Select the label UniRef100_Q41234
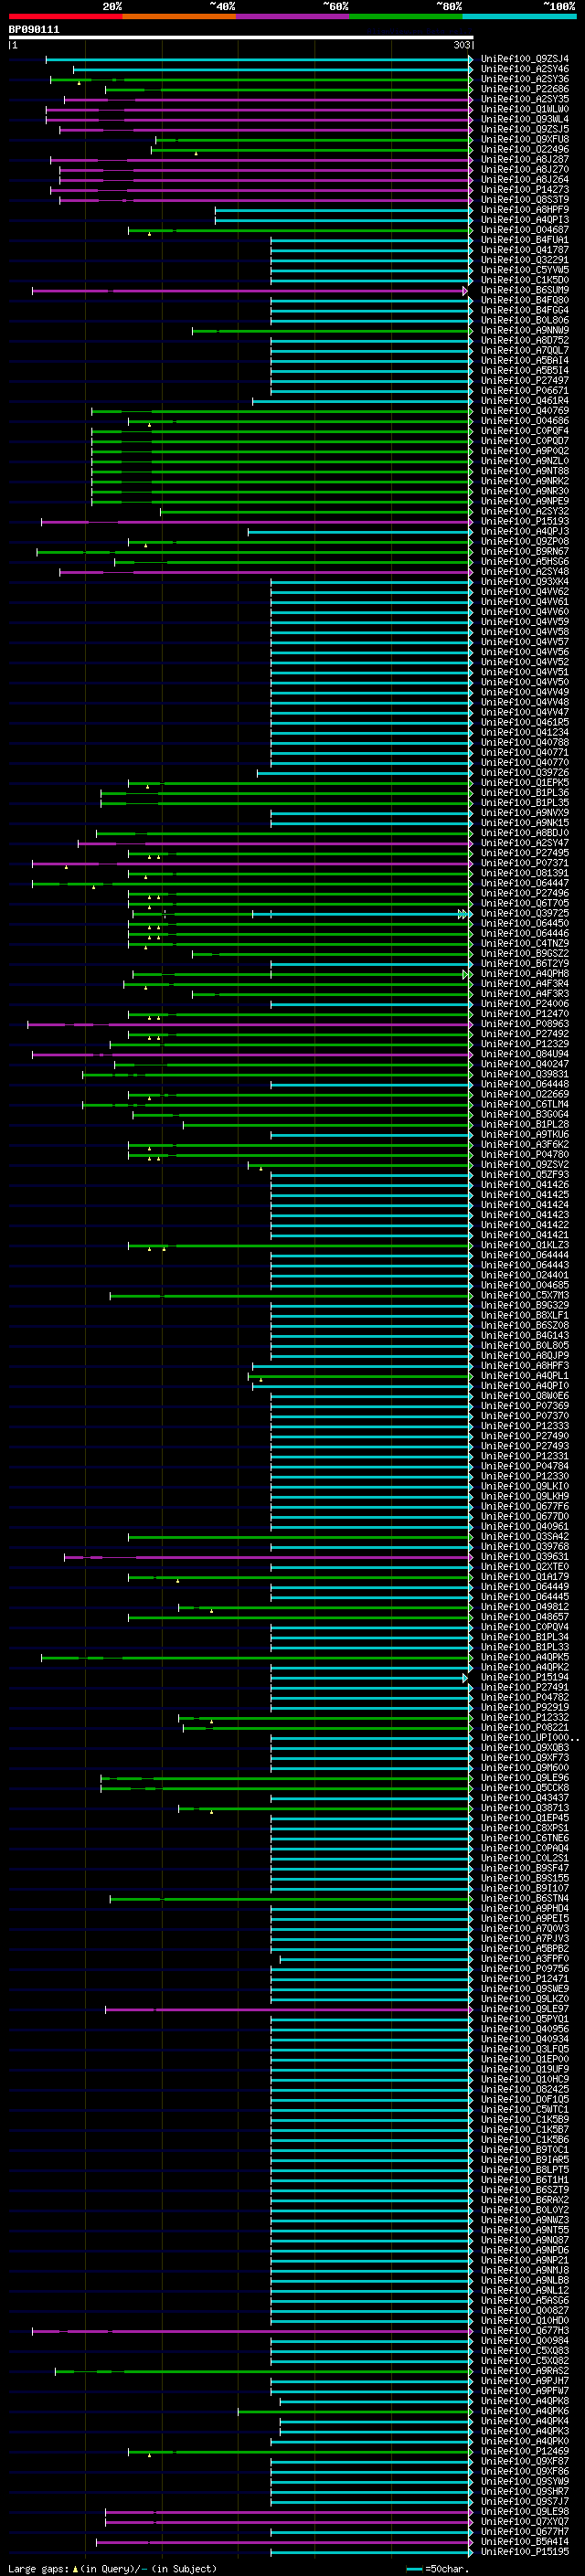Screen dimensions: 585x2576 (525, 732)
